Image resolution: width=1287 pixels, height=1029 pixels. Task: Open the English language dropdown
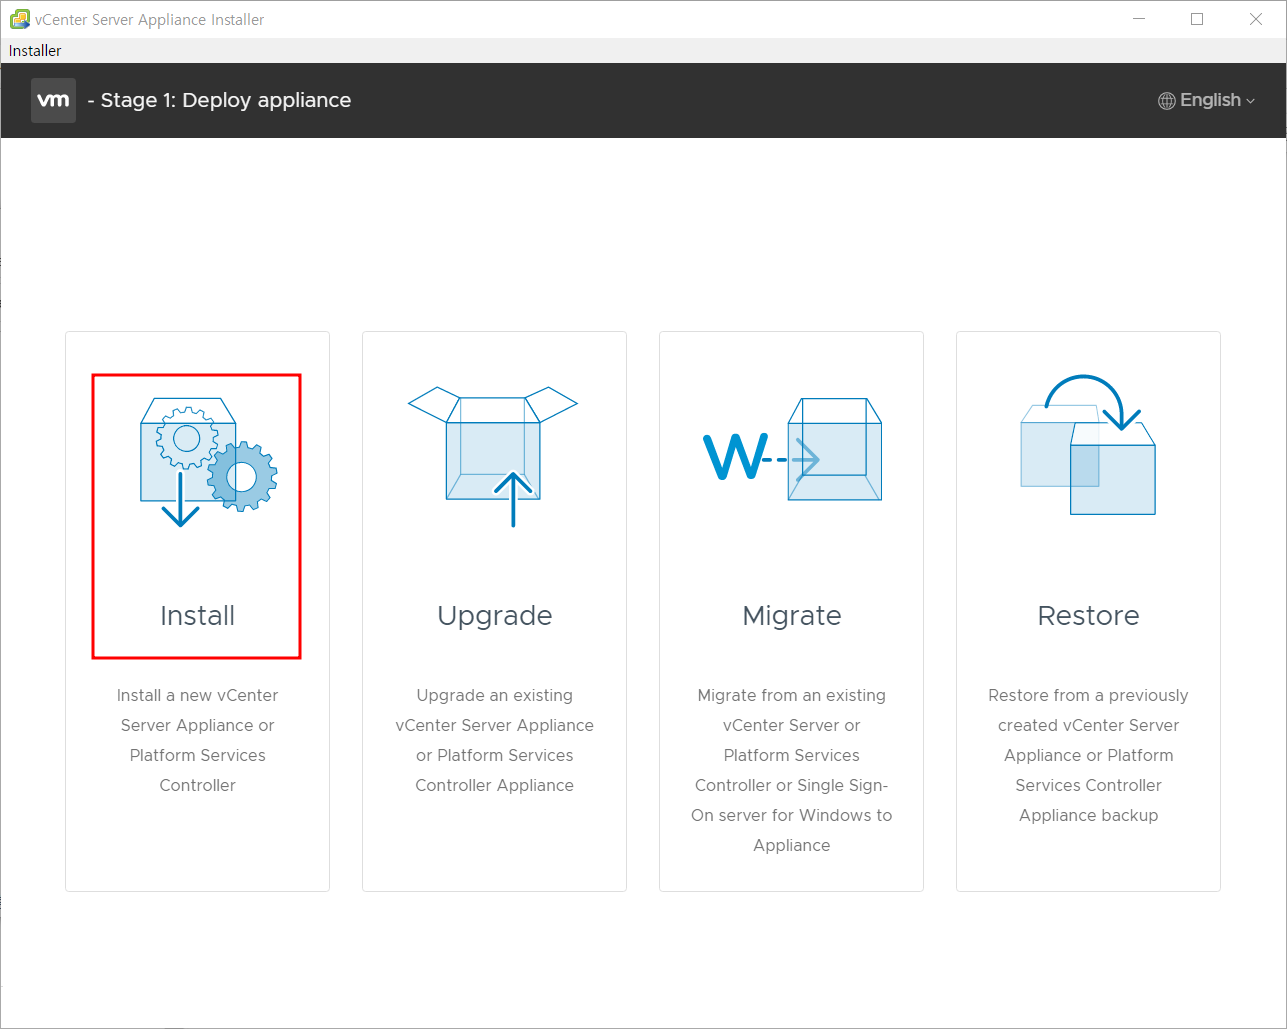pyautogui.click(x=1207, y=100)
